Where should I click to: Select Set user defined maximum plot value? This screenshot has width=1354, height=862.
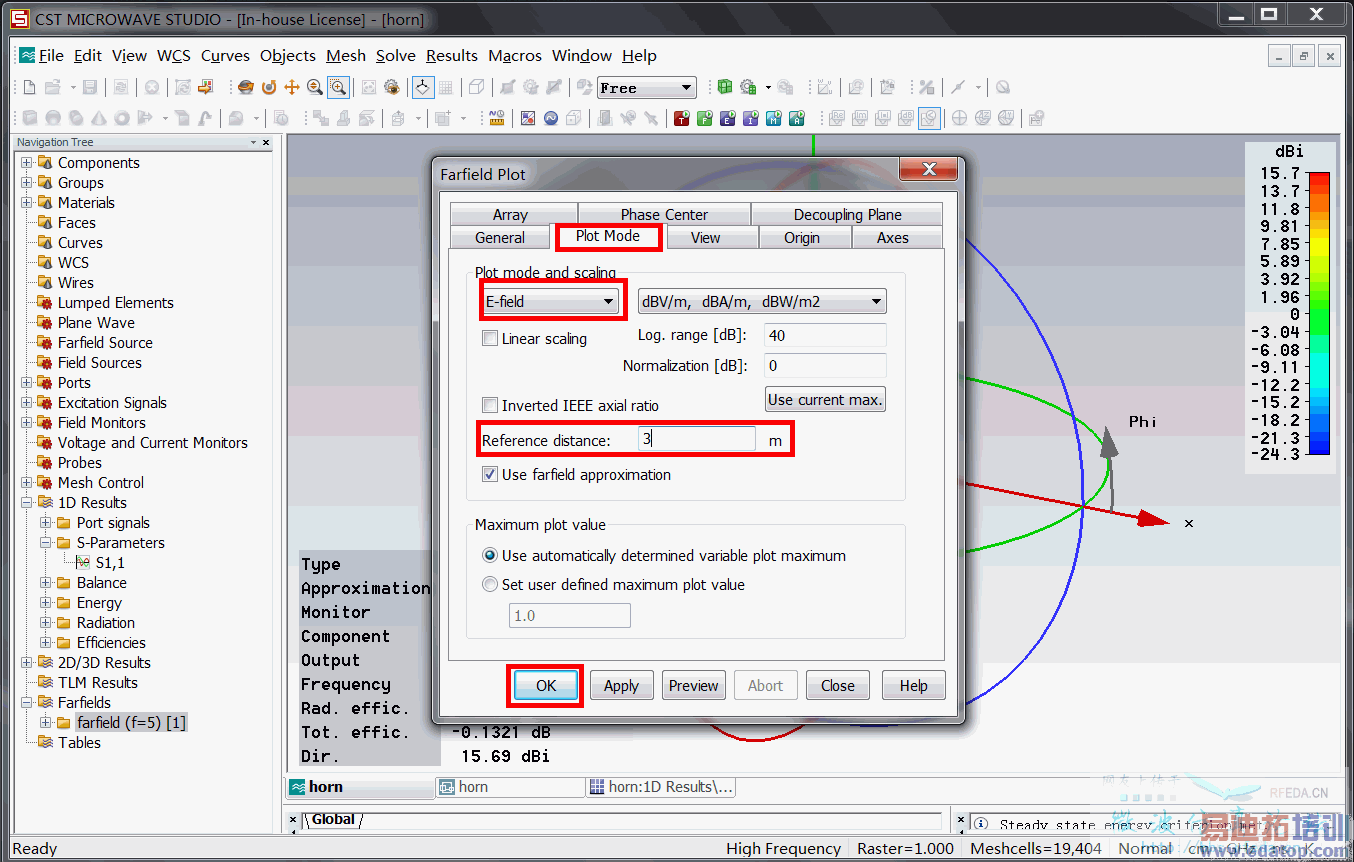pos(490,584)
